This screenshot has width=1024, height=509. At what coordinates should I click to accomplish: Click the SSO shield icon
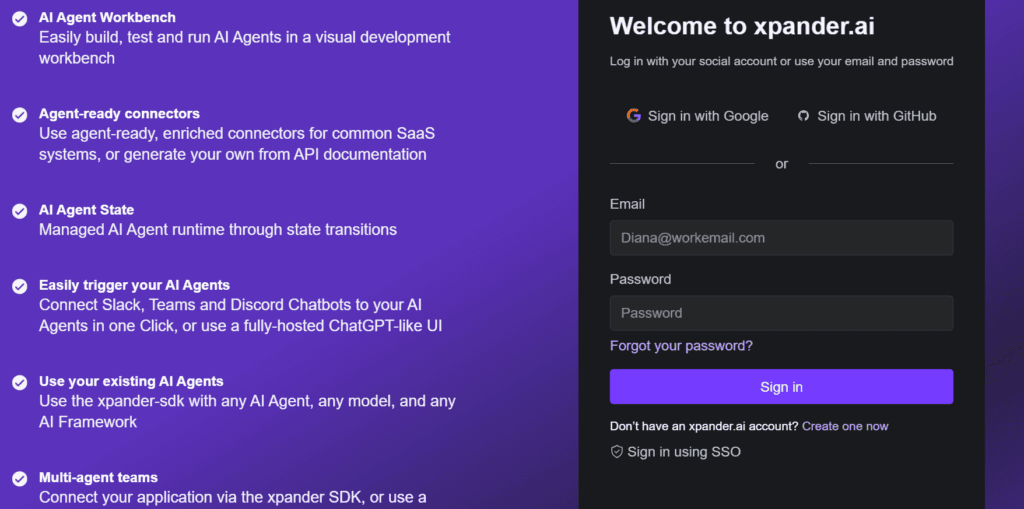617,452
